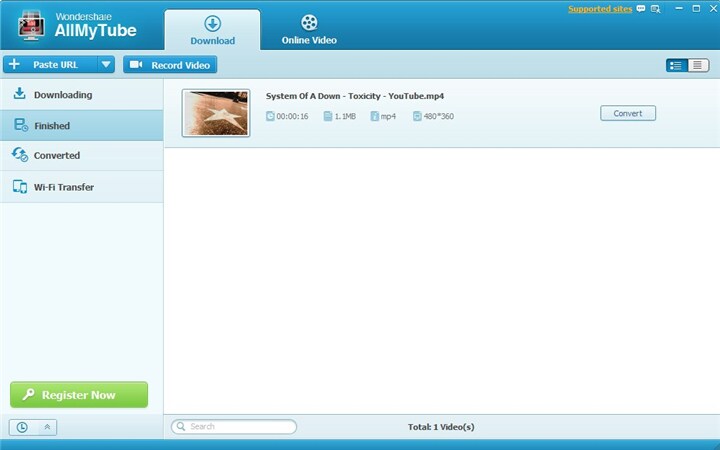This screenshot has height=450, width=720.
Task: Click the Finished sidebar icon
Action: (x=21, y=124)
